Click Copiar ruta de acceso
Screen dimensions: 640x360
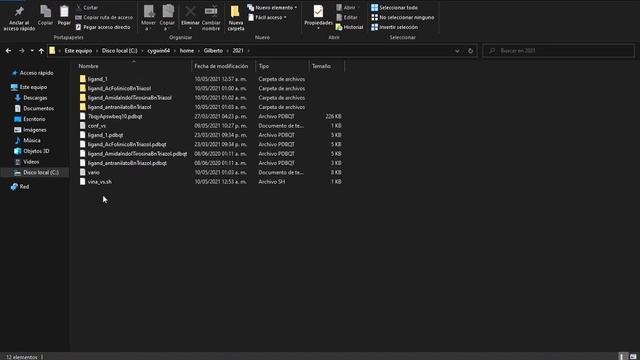click(x=104, y=18)
